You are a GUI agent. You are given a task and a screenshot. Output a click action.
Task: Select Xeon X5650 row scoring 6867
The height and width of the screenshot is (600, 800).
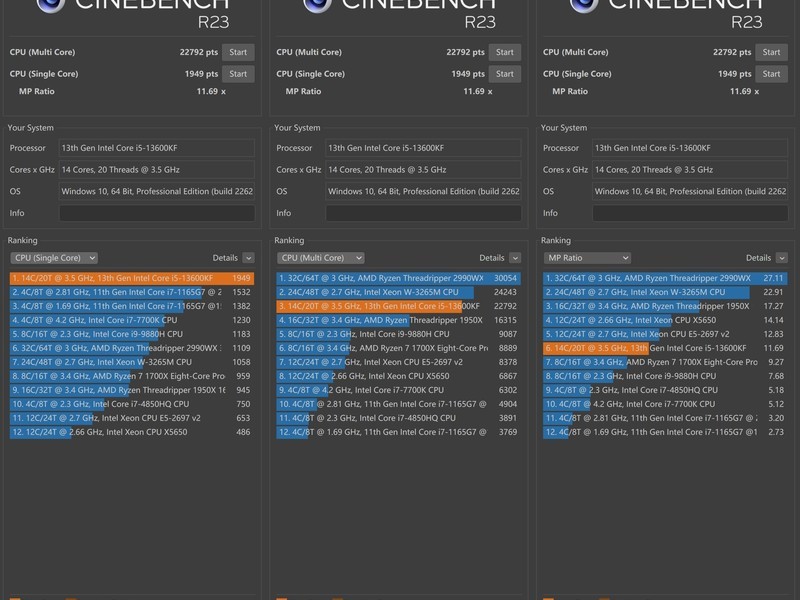tap(398, 376)
